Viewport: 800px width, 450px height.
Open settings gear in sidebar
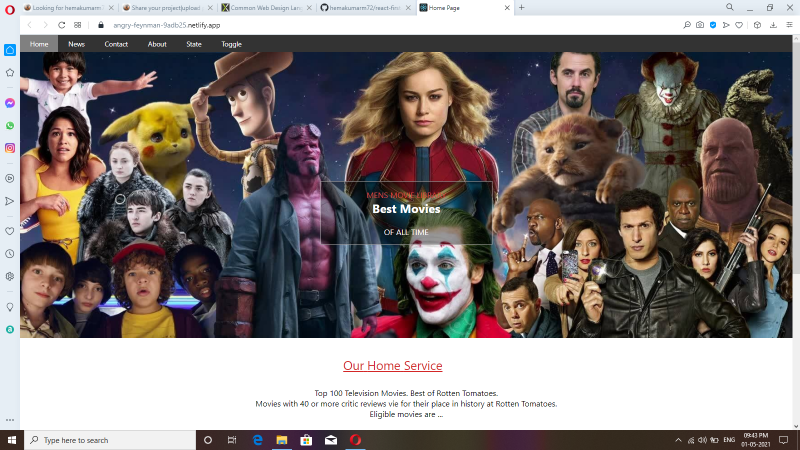(x=10, y=276)
